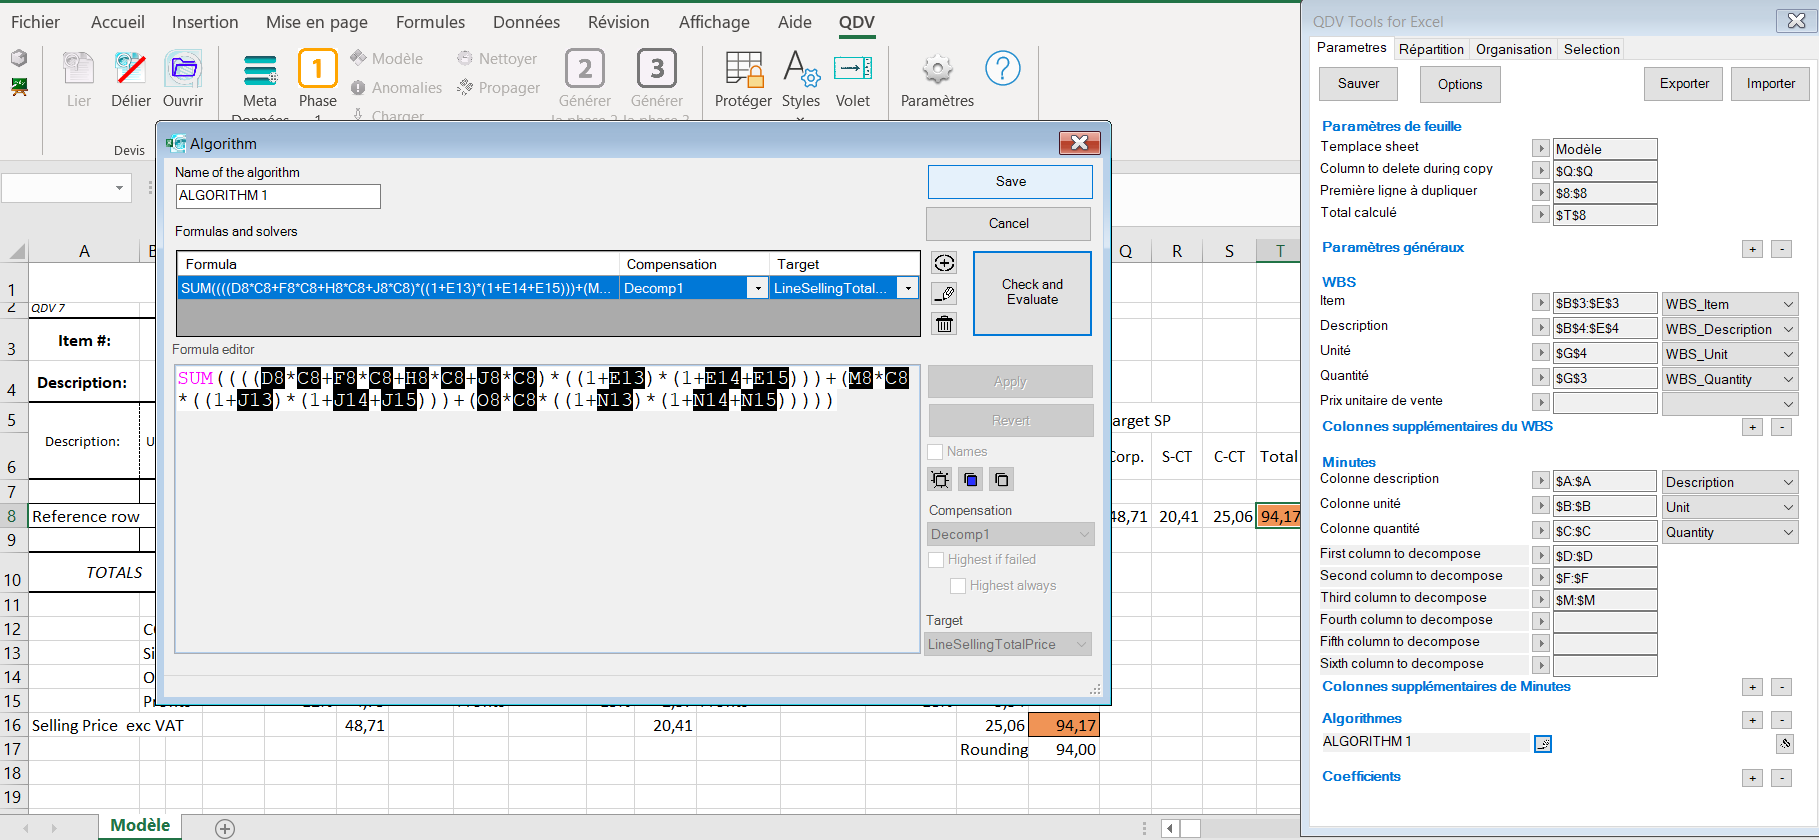Image resolution: width=1819 pixels, height=840 pixels.
Task: Delete the selected formula
Action: click(944, 323)
